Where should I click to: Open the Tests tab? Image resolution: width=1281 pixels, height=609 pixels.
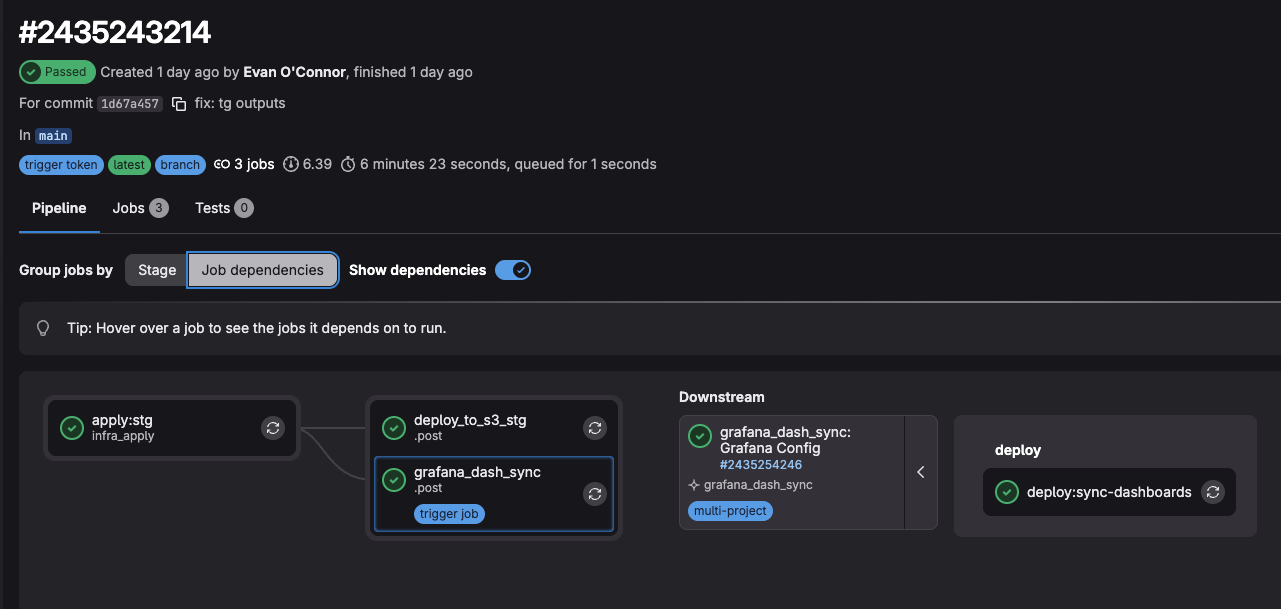(224, 208)
